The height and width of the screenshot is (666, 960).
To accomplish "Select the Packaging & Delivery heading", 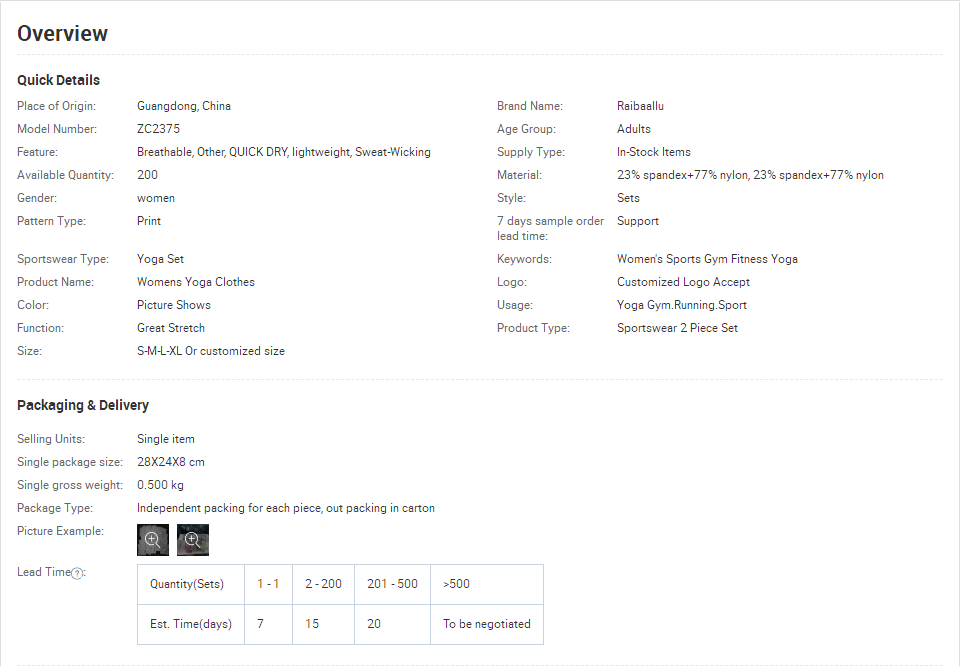I will (83, 405).
